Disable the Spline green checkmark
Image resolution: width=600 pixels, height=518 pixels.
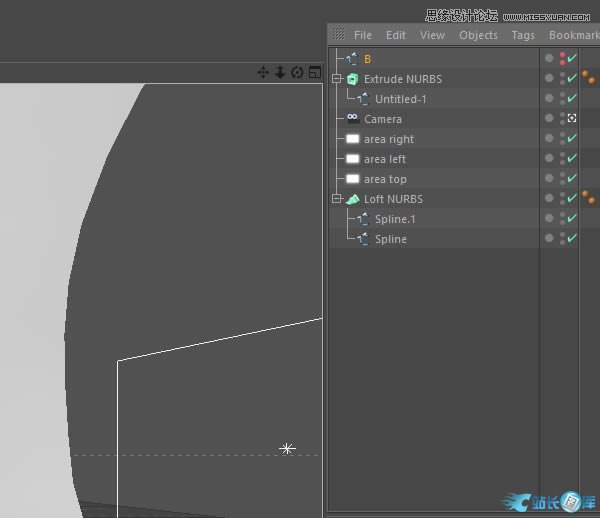point(572,238)
